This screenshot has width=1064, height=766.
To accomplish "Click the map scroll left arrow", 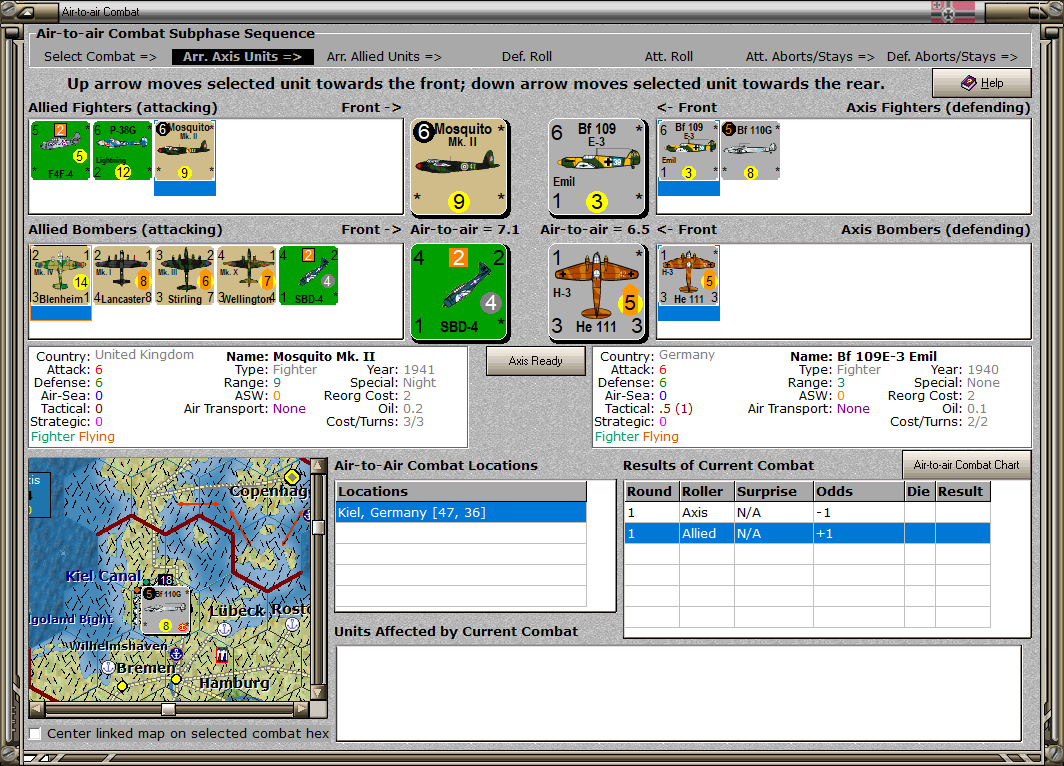I will pos(37,709).
